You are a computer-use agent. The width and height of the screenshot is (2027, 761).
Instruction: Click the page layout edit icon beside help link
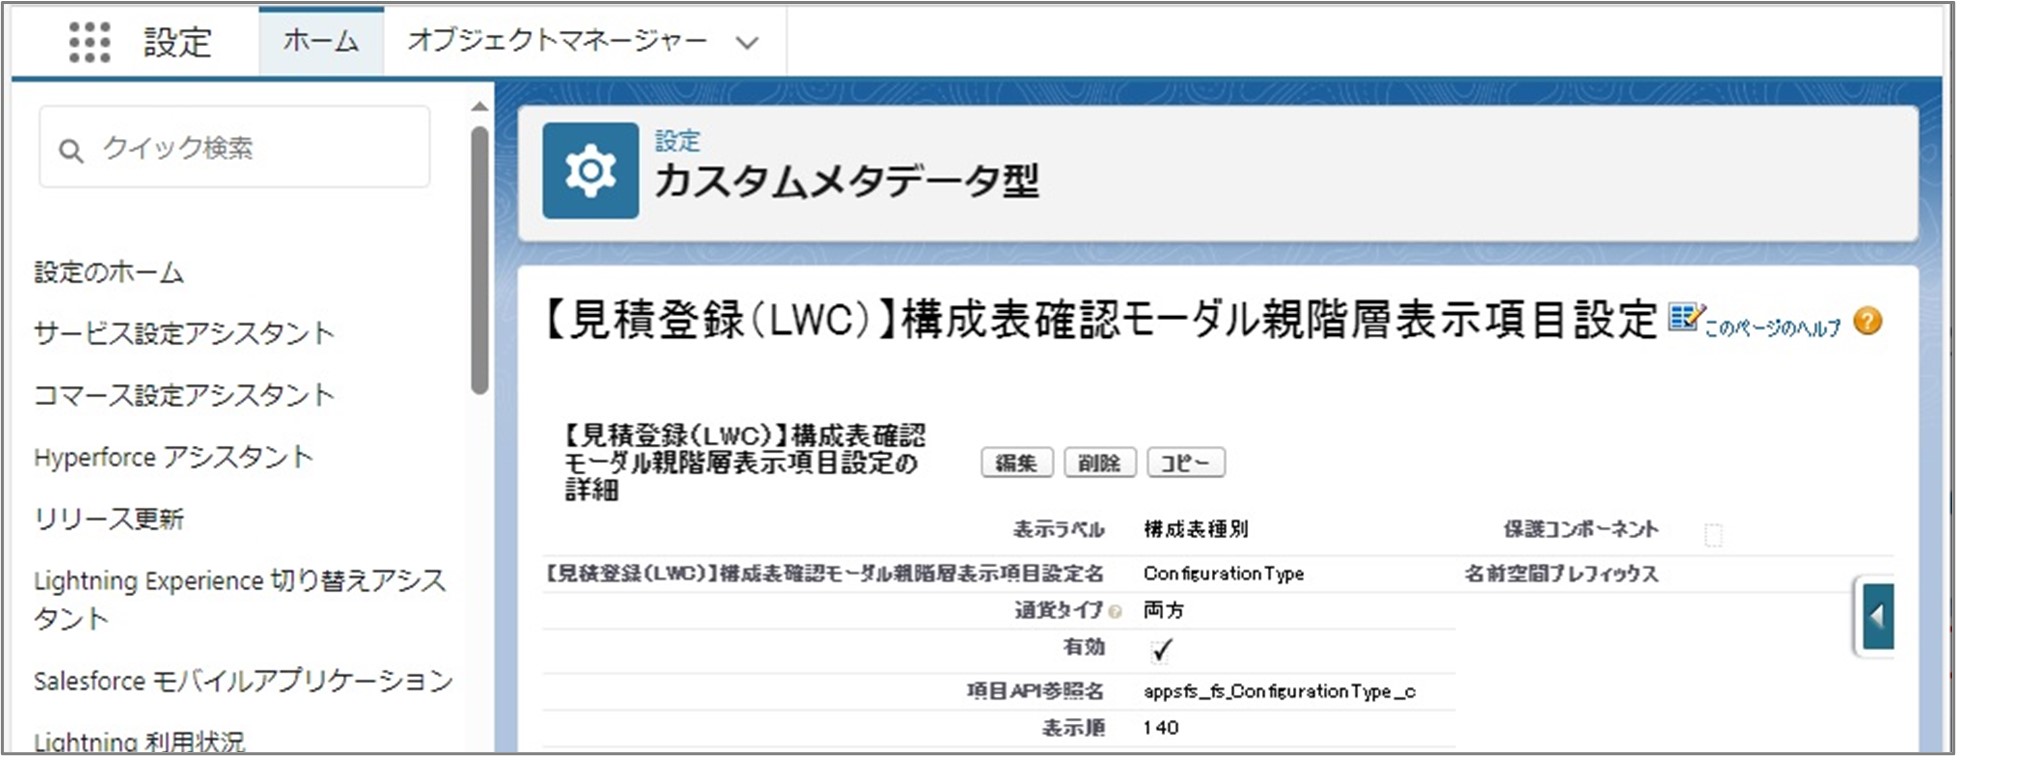point(1685,318)
